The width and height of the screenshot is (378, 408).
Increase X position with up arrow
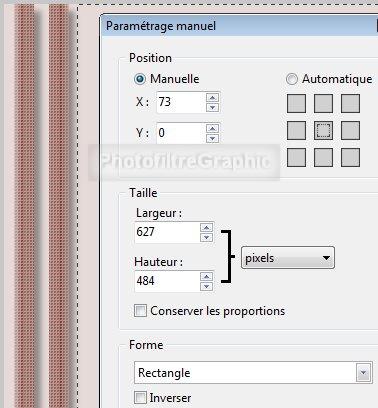pos(212,97)
